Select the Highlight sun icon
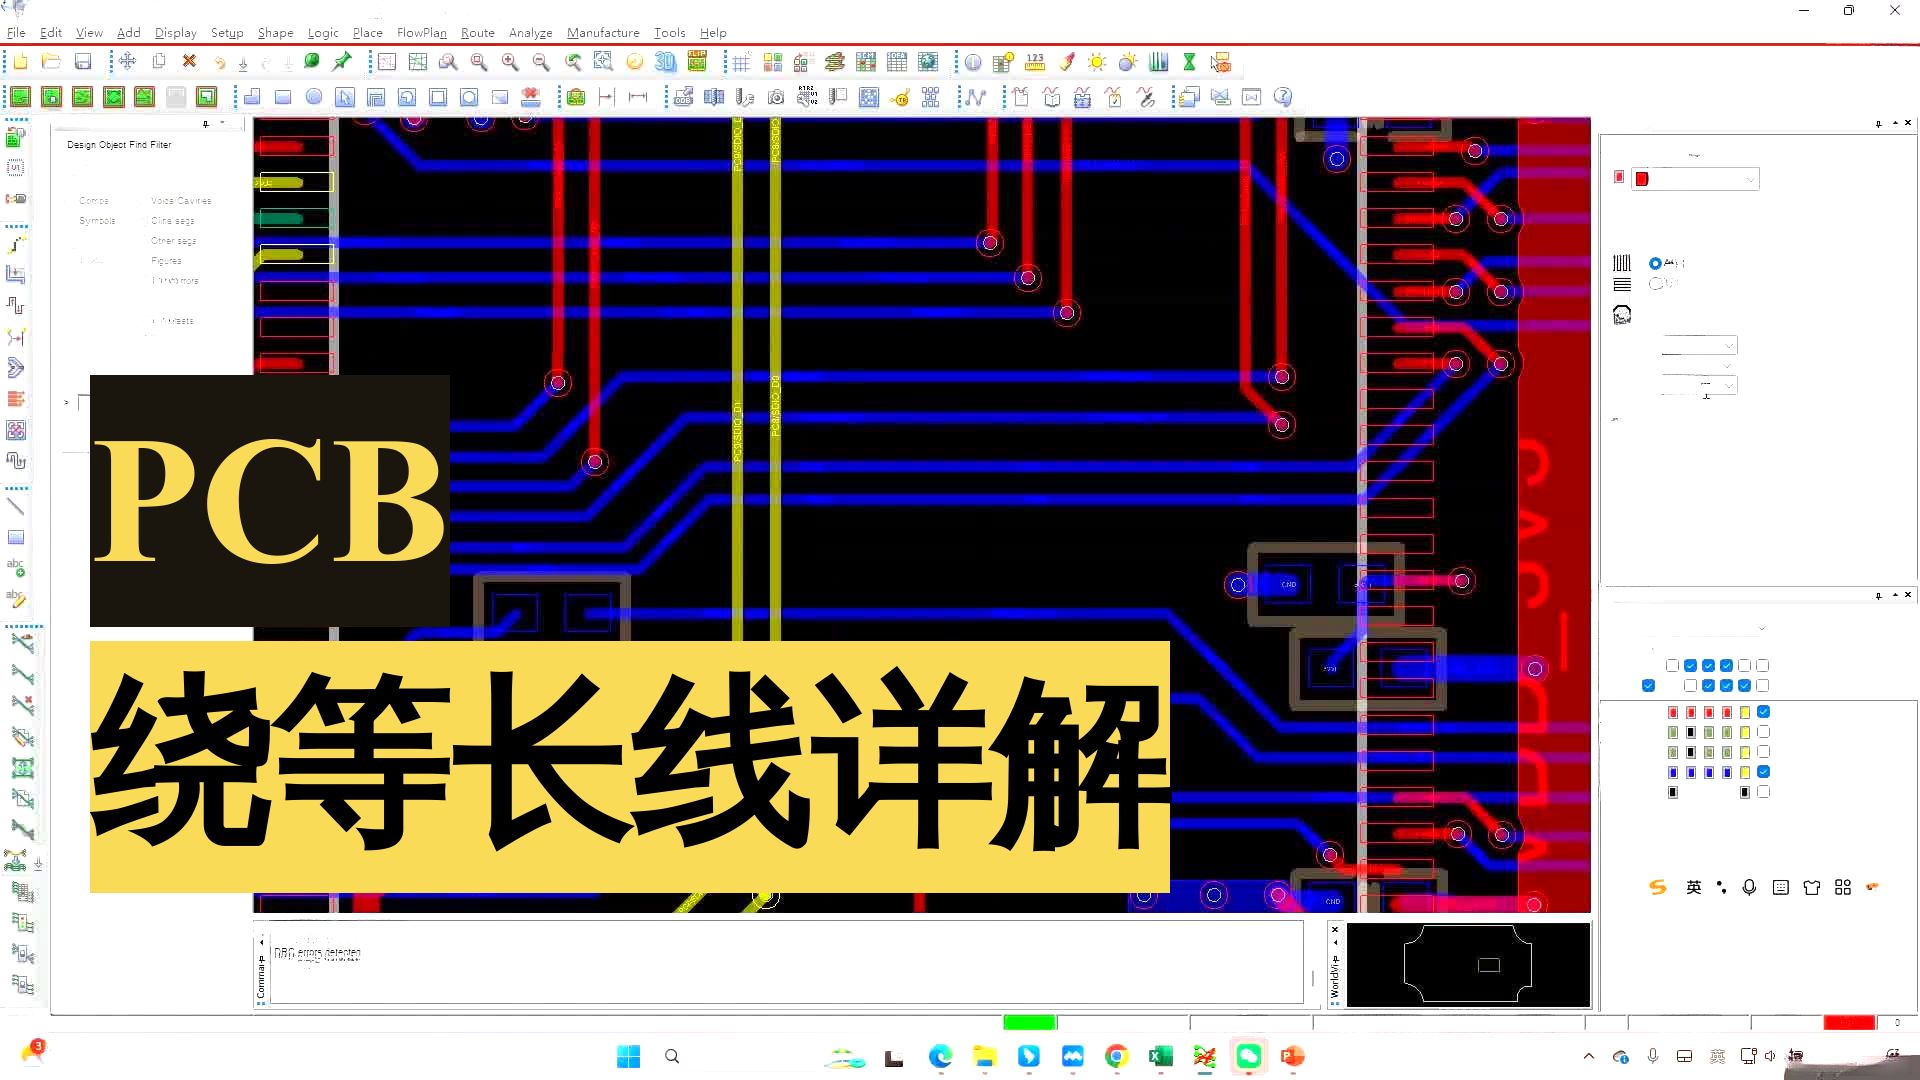Image resolution: width=1920 pixels, height=1080 pixels. (1097, 62)
